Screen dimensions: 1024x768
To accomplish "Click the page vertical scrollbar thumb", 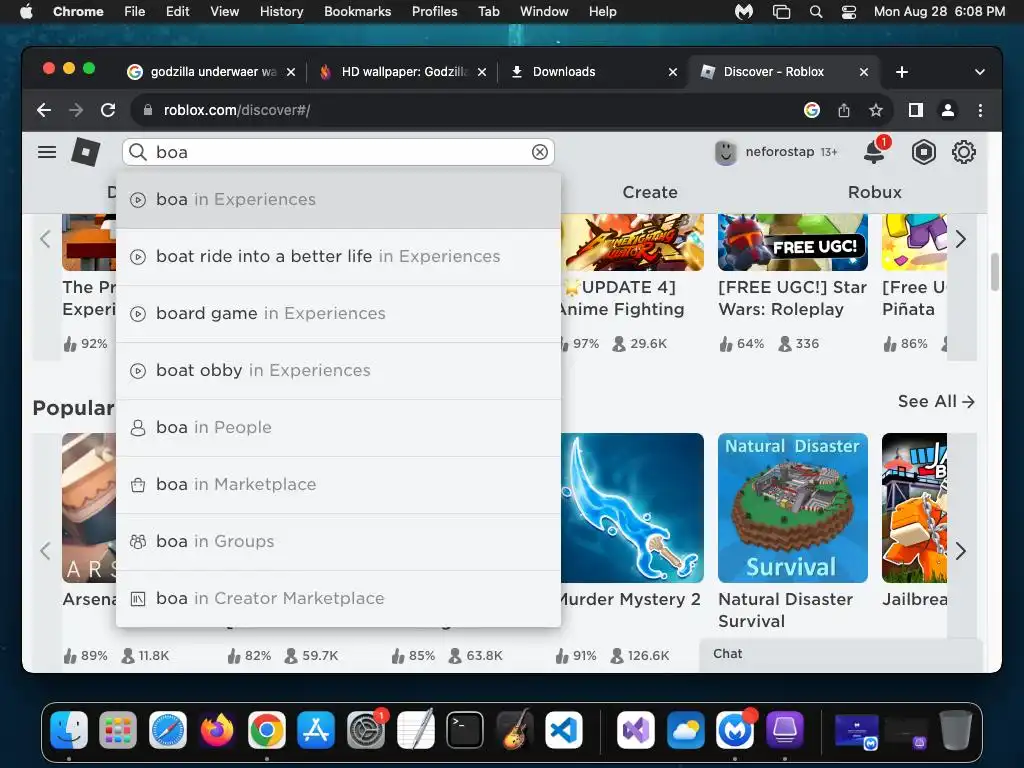I will [x=995, y=272].
